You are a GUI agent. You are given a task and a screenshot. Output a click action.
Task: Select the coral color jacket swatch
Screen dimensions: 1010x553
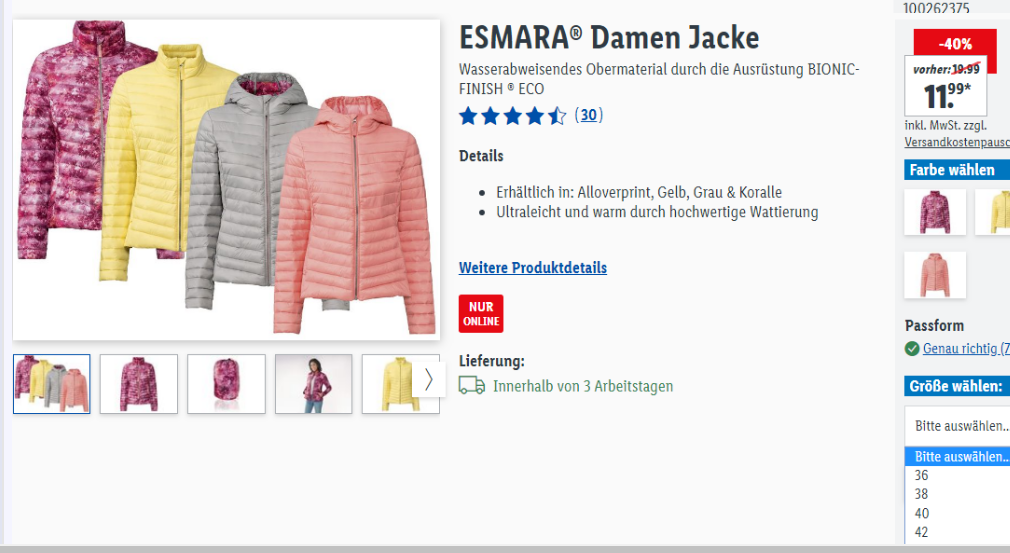[x=935, y=275]
